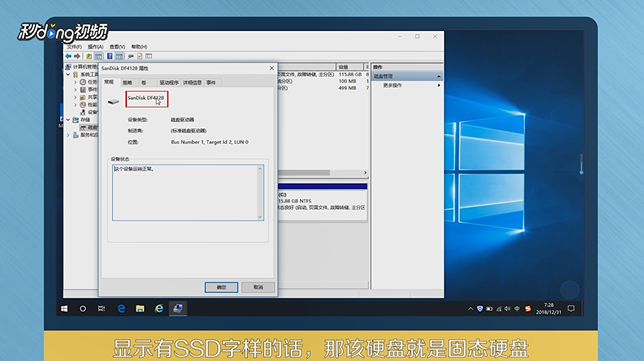Click the blue Help question-mark toolbar icon
The width and height of the screenshot is (644, 361).
coord(110,56)
